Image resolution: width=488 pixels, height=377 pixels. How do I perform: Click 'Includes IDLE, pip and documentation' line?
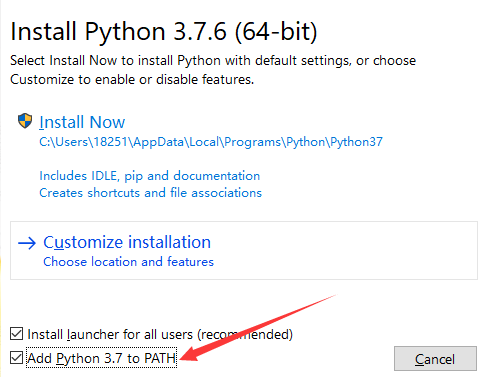[x=150, y=176]
